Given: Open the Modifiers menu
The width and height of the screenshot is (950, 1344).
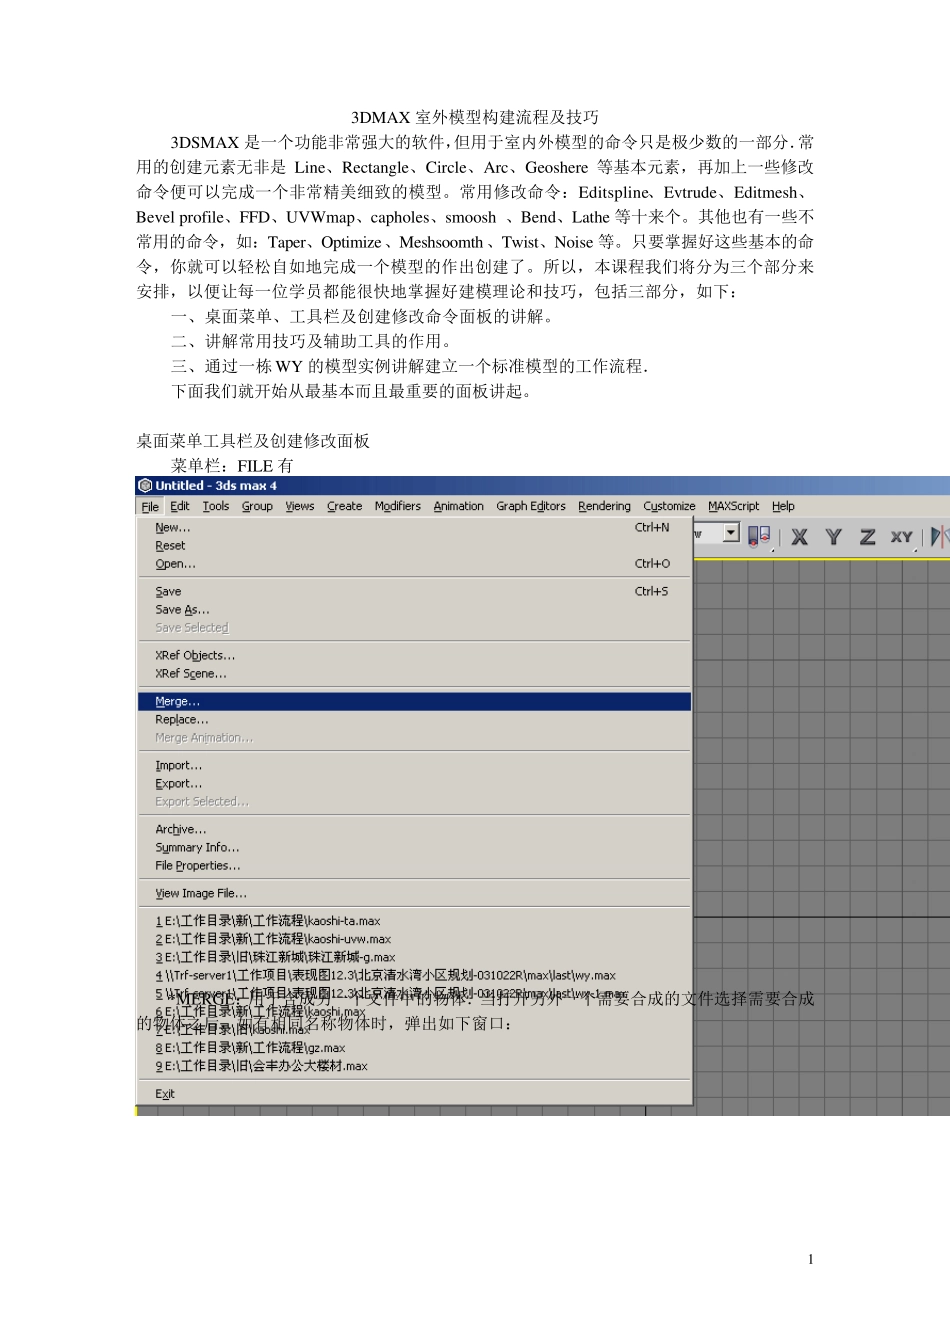Looking at the screenshot, I should [x=398, y=506].
